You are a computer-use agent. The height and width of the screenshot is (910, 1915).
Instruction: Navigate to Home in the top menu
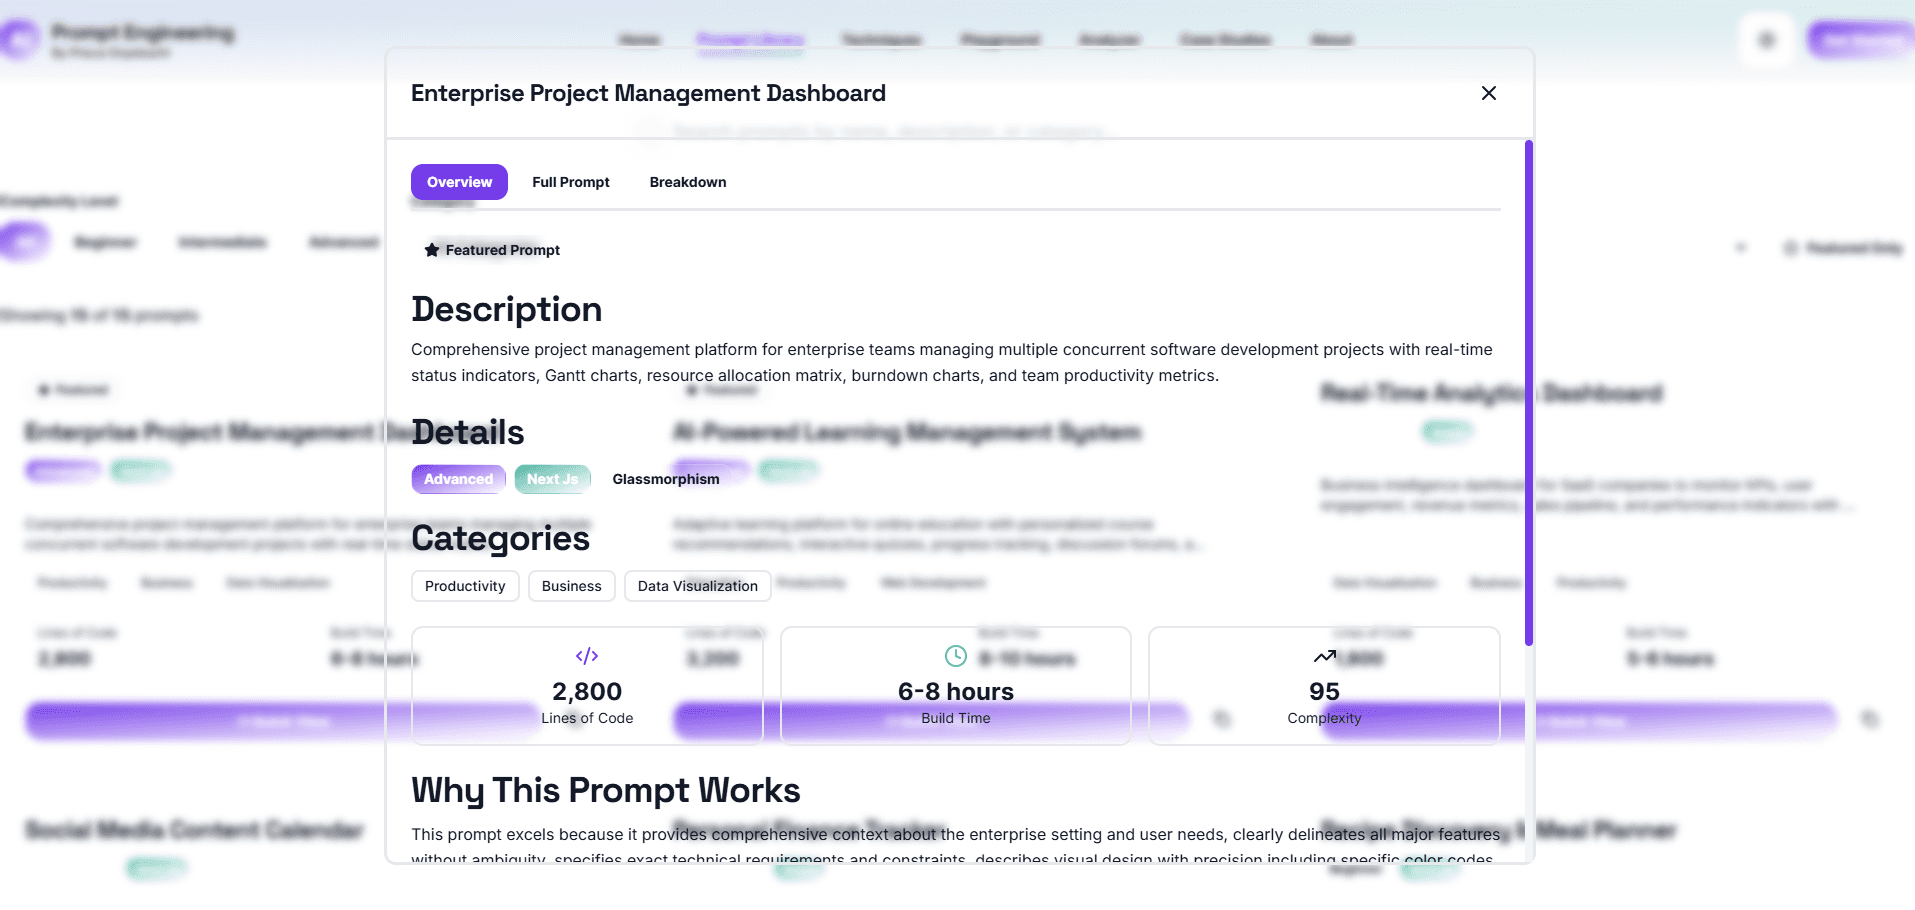click(x=639, y=39)
